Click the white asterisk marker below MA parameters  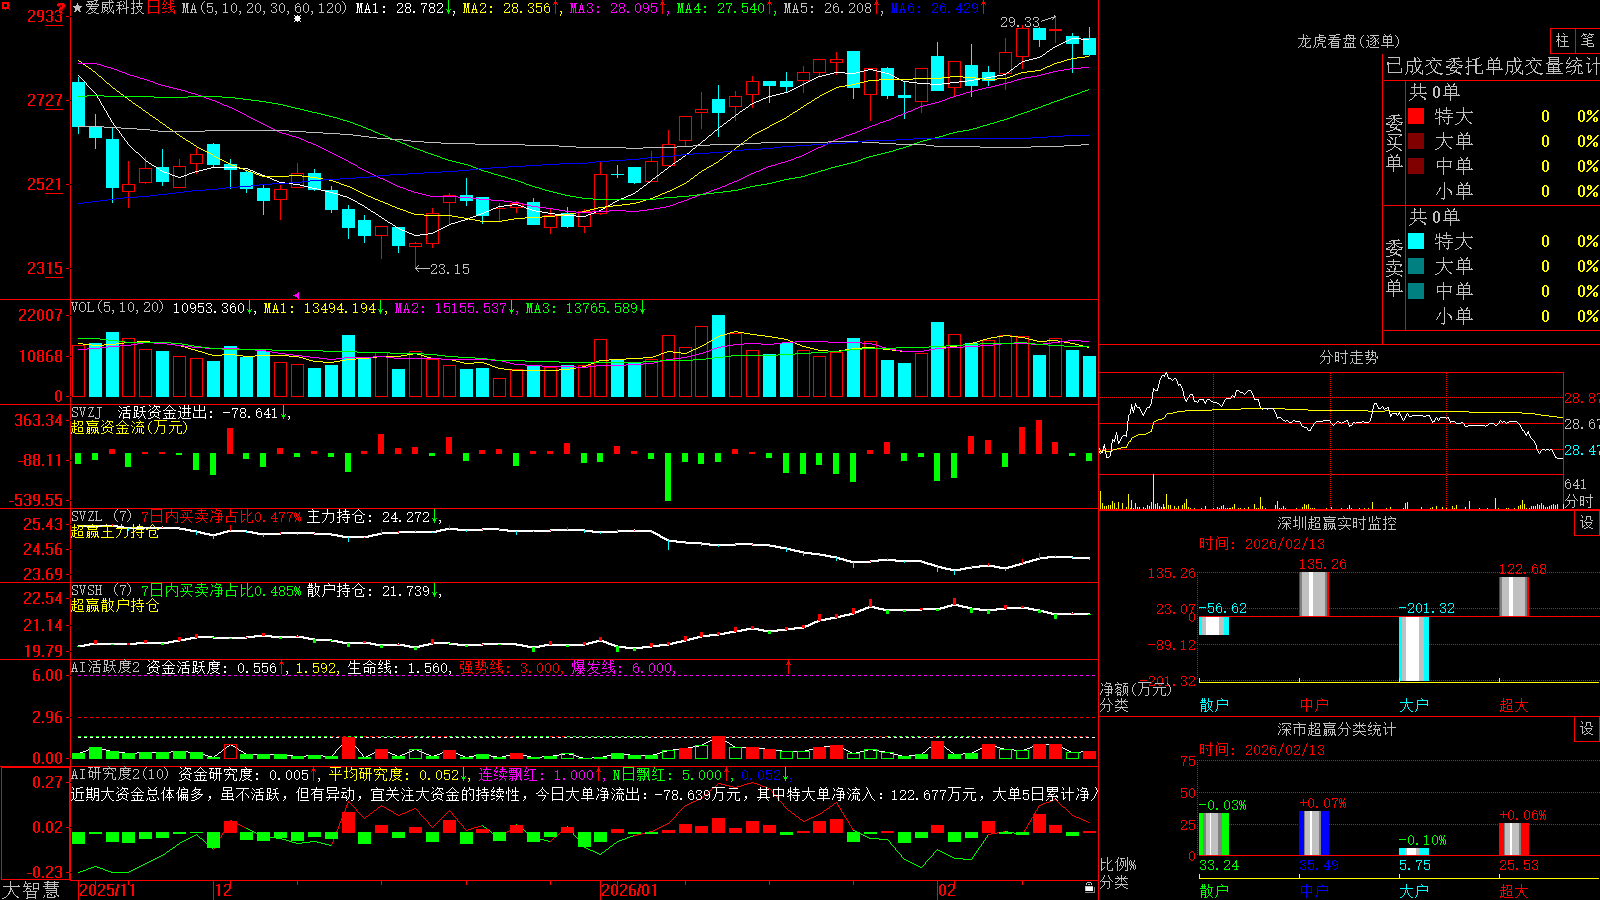[297, 19]
